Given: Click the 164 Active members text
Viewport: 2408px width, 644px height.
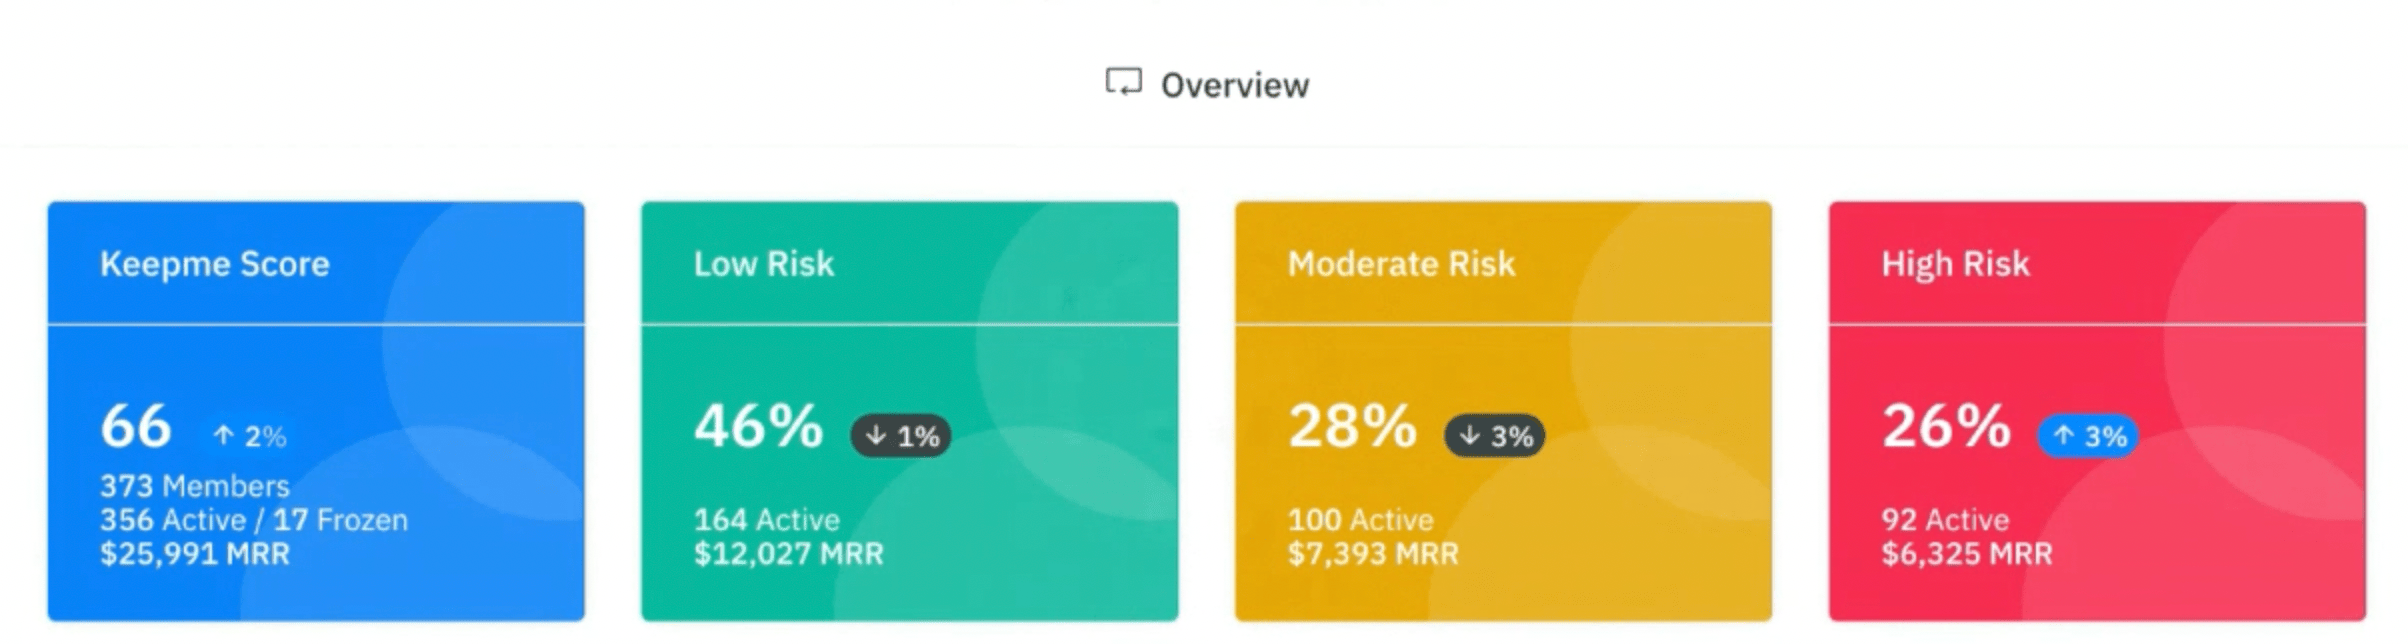Looking at the screenshot, I should (767, 520).
